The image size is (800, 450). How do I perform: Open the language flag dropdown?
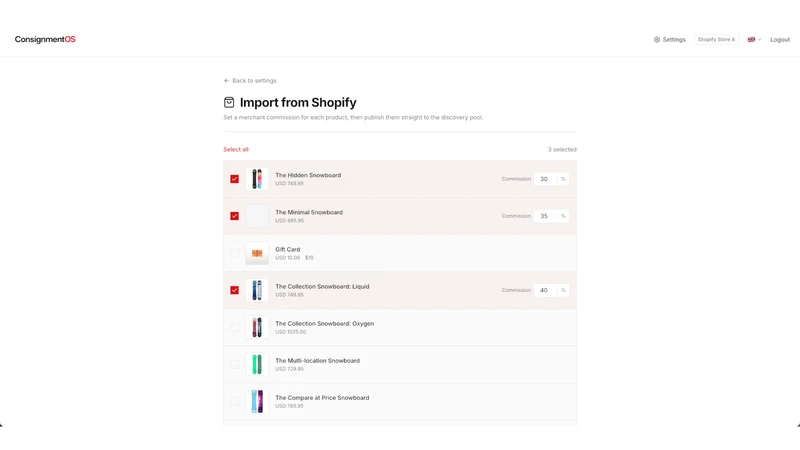coord(754,39)
